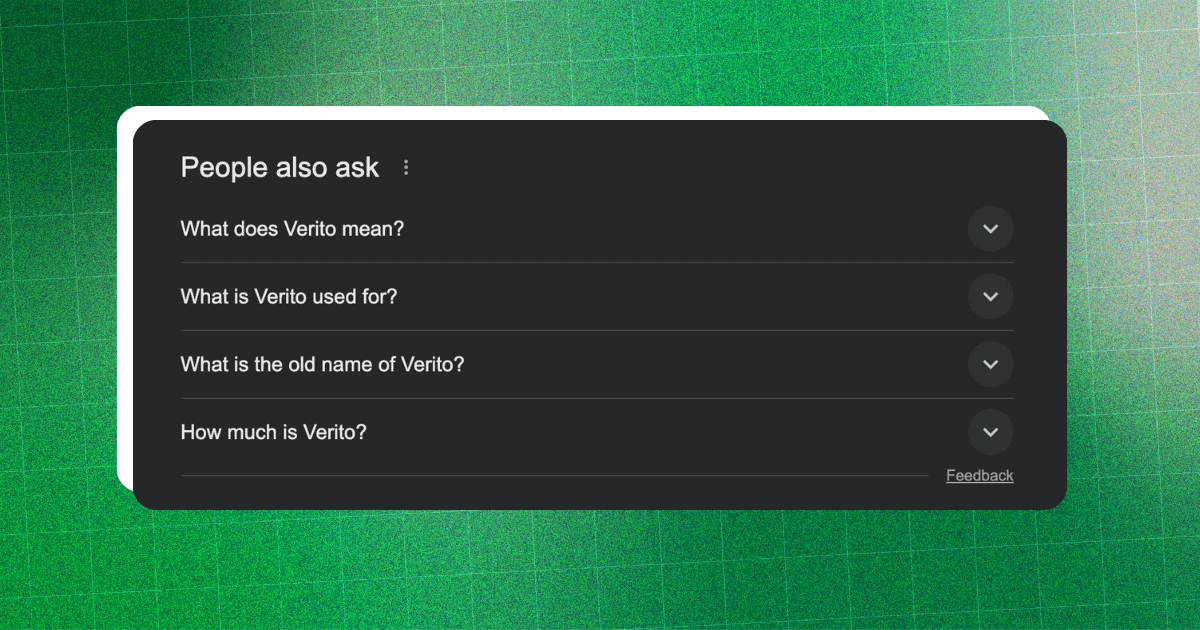Click blank row space after 'How much is Verito?'

[x=660, y=433]
